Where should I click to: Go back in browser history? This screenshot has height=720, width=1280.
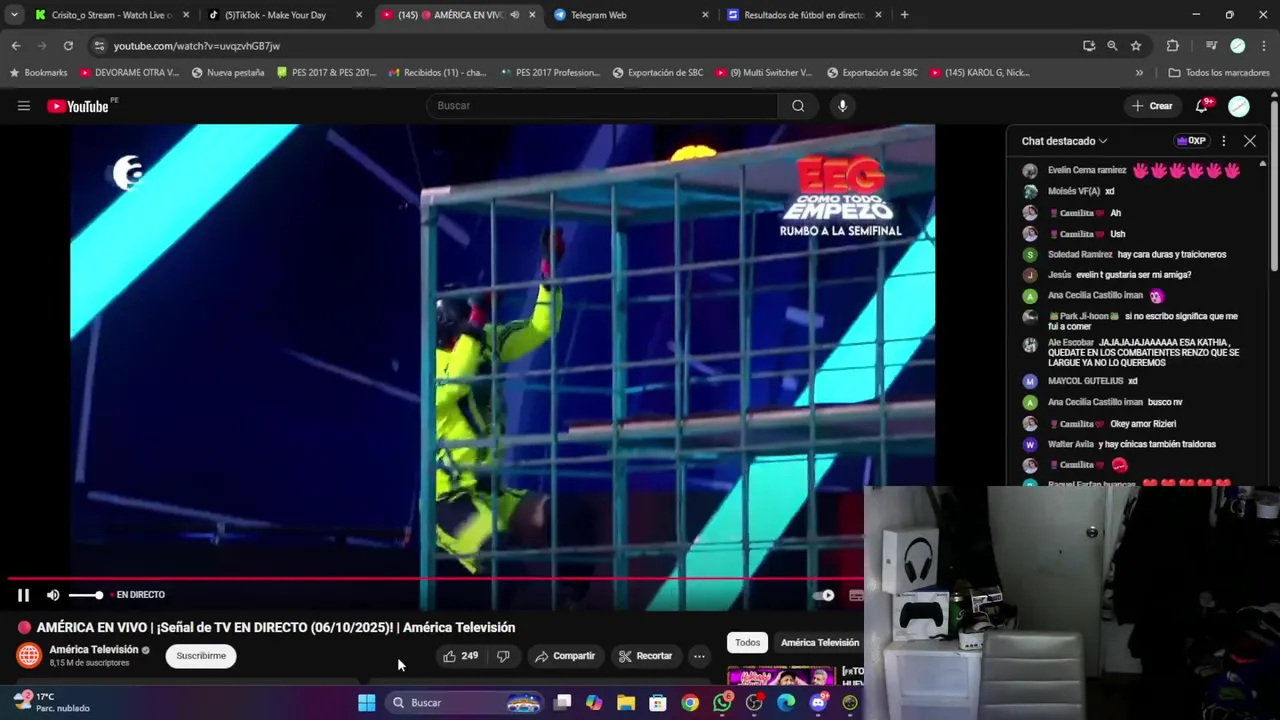pyautogui.click(x=16, y=46)
